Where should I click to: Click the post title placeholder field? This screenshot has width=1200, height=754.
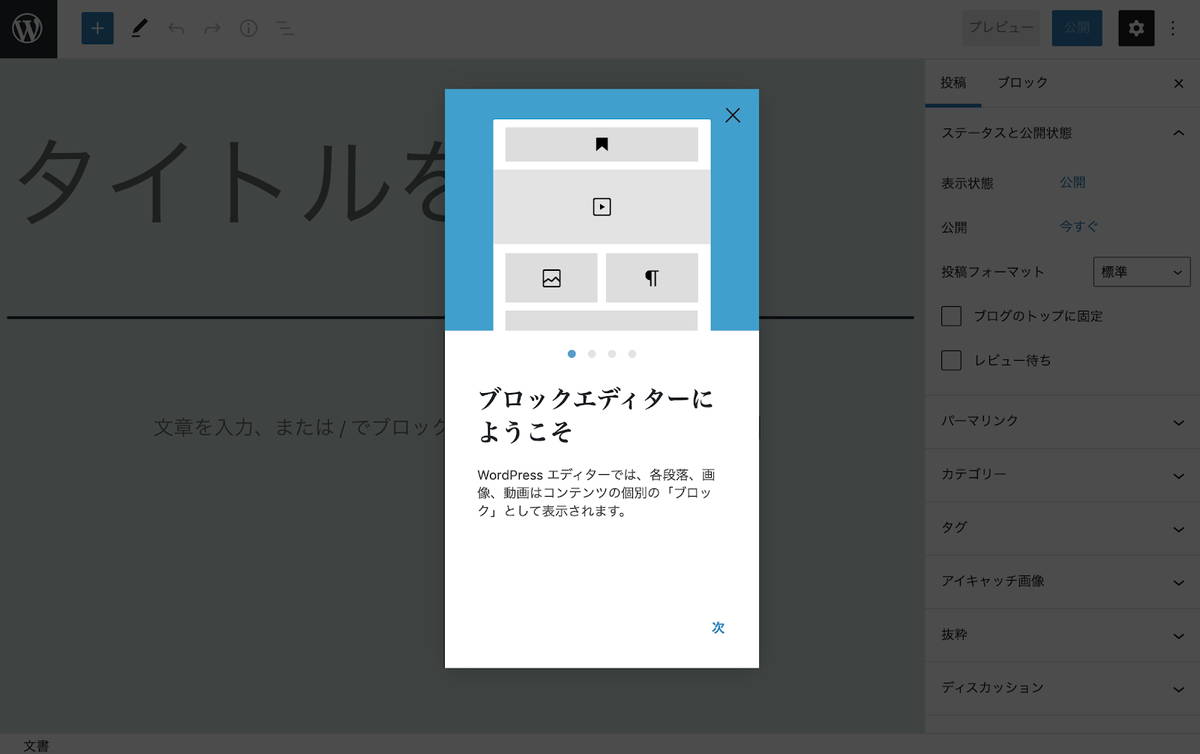(x=230, y=180)
